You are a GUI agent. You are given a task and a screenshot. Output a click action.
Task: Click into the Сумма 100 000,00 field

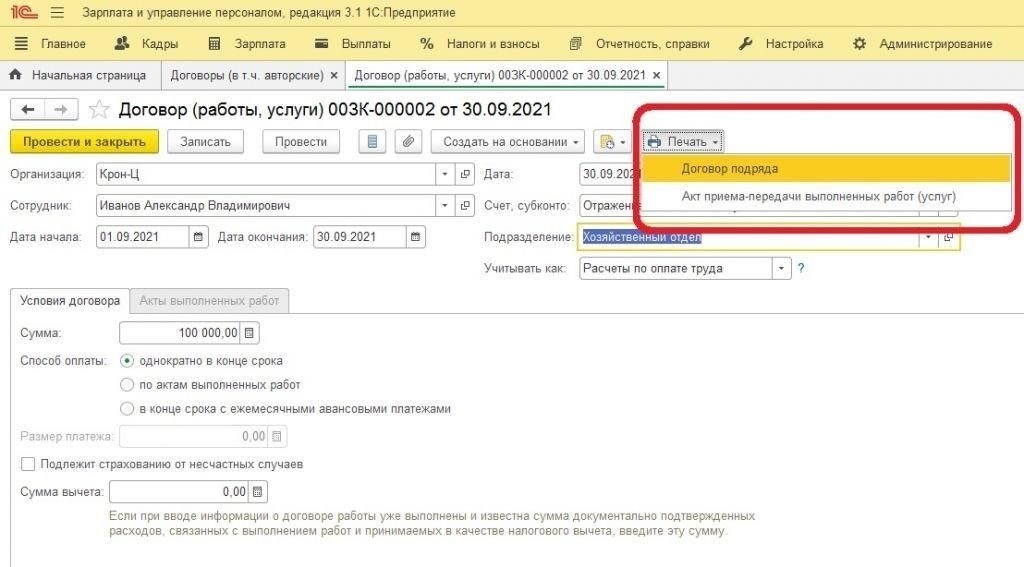tap(180, 333)
